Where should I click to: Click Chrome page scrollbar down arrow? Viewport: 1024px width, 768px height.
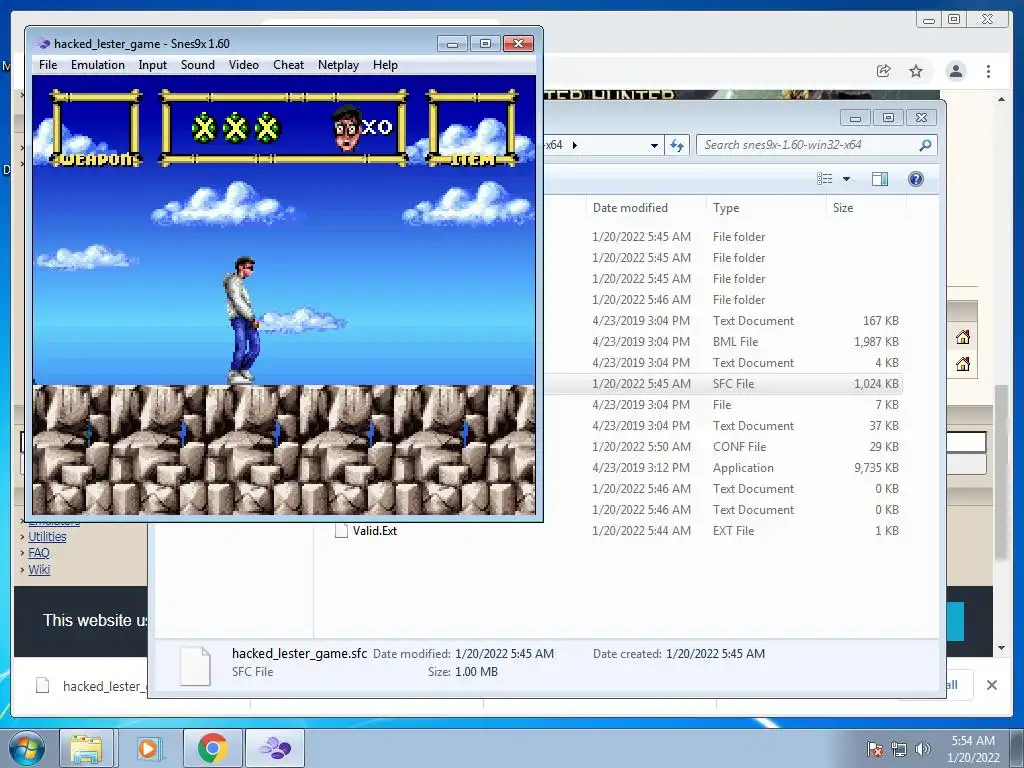[1001, 648]
